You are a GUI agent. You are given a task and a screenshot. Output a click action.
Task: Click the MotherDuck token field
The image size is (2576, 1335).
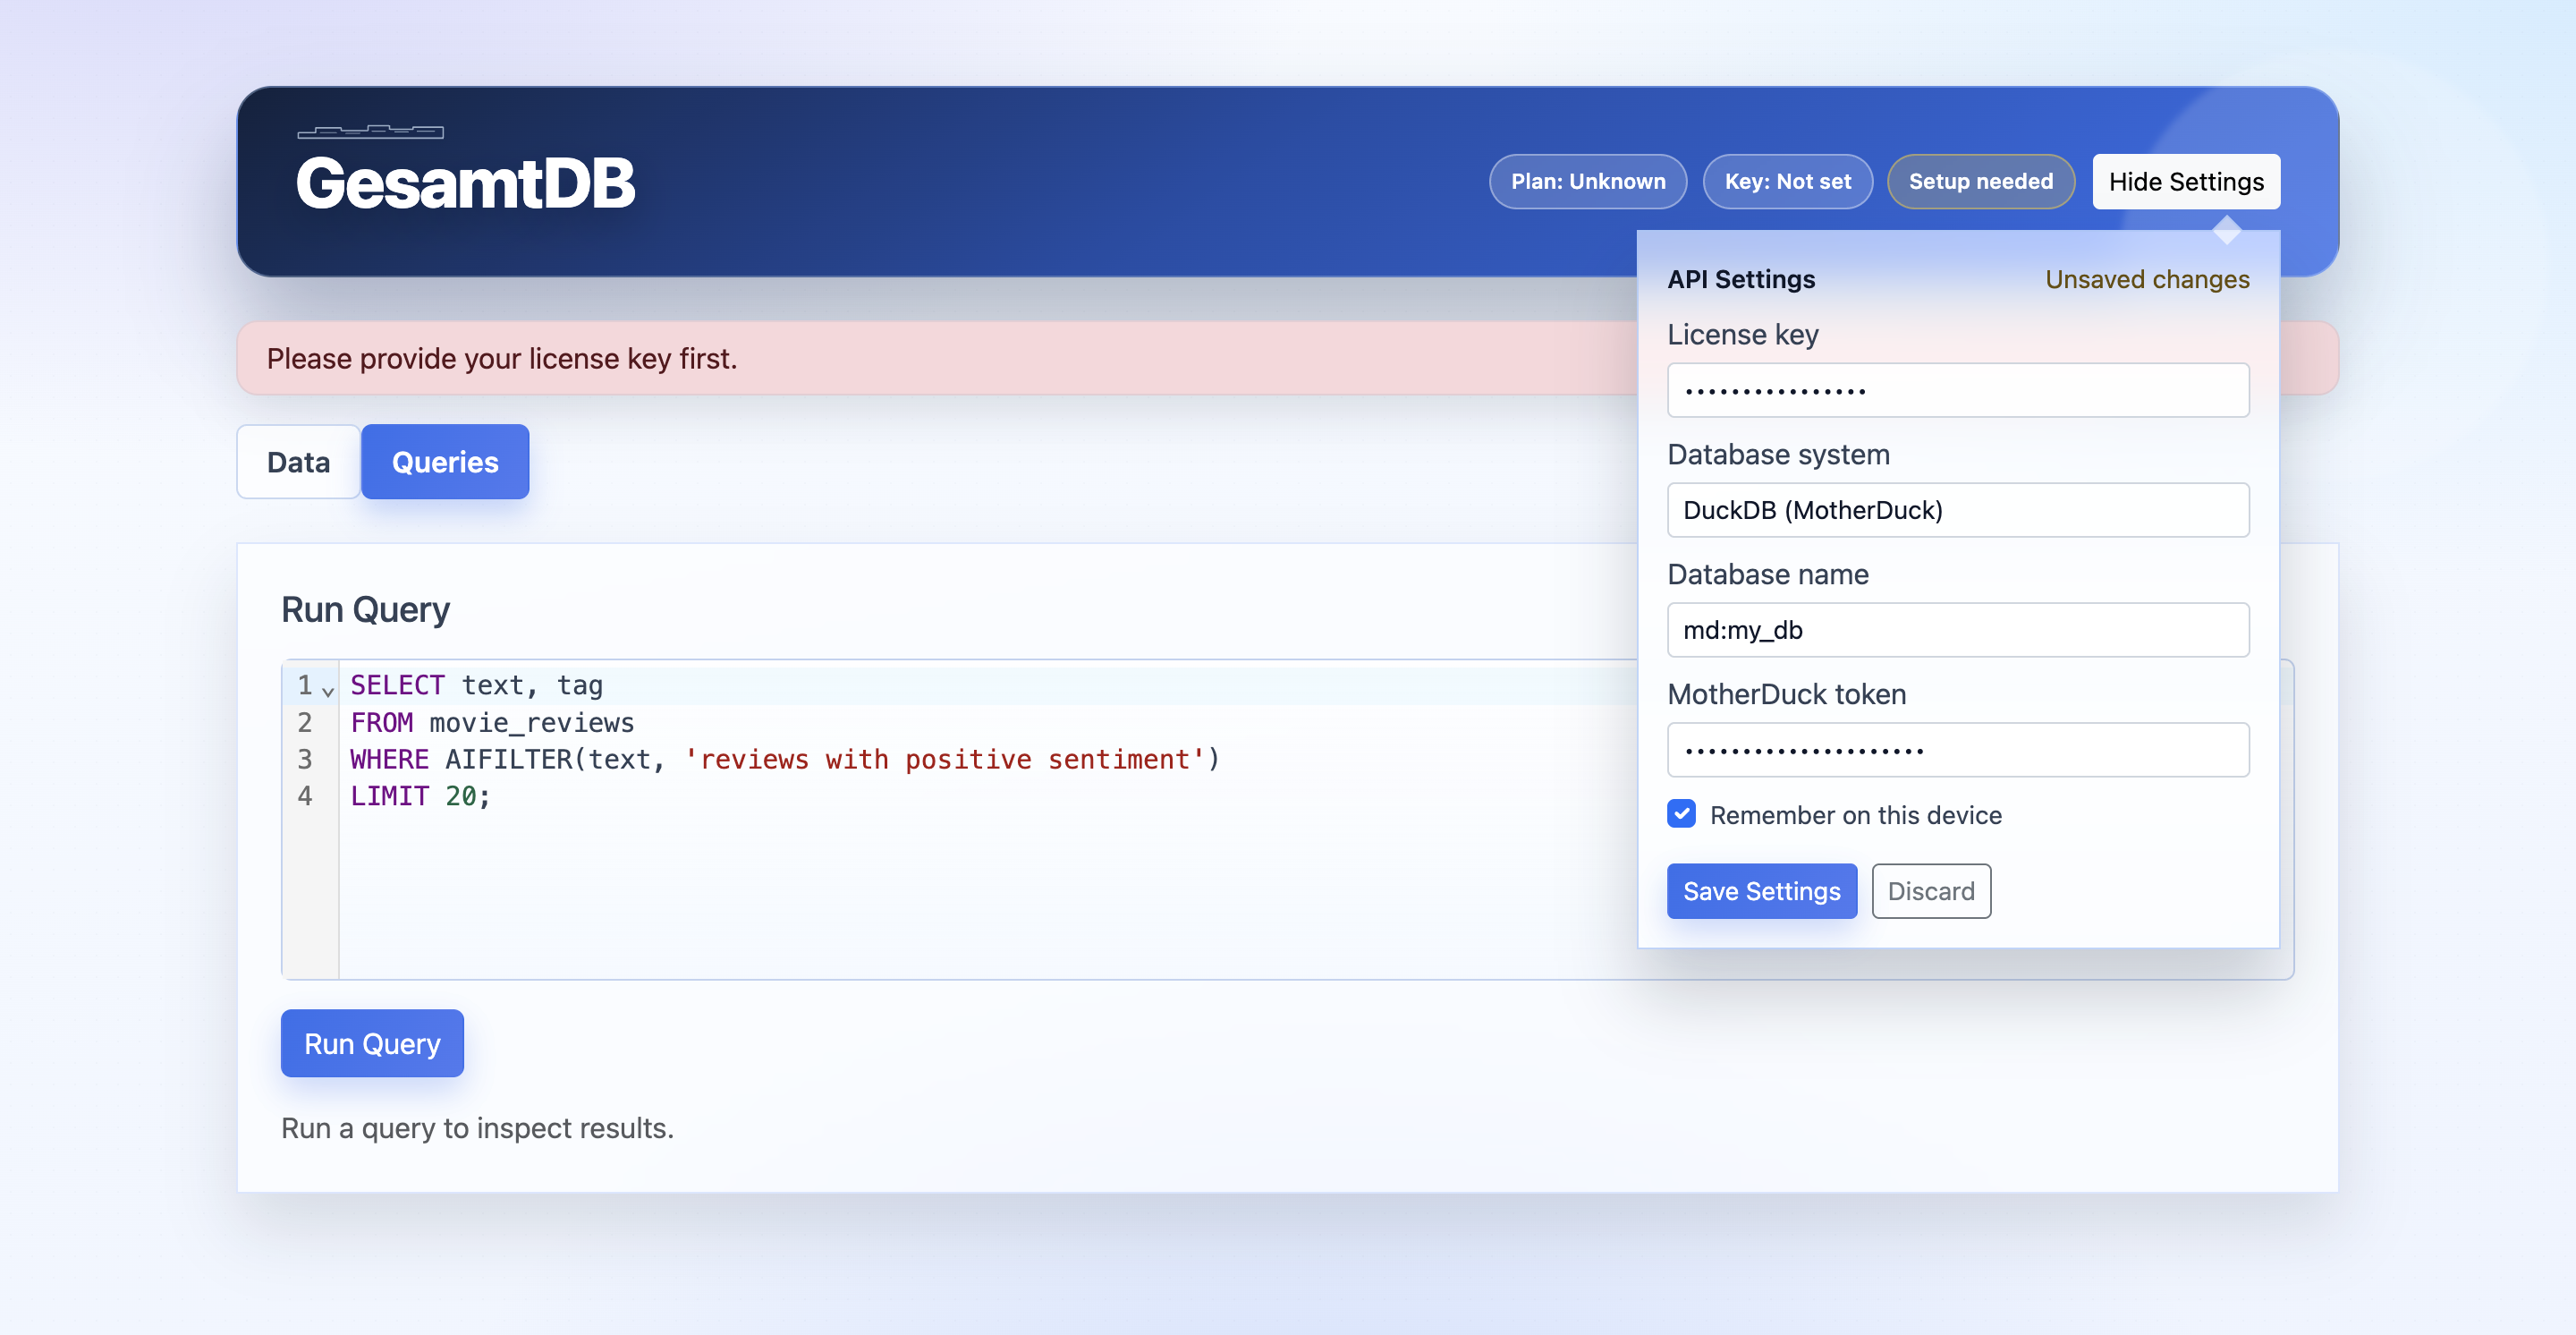[1958, 749]
